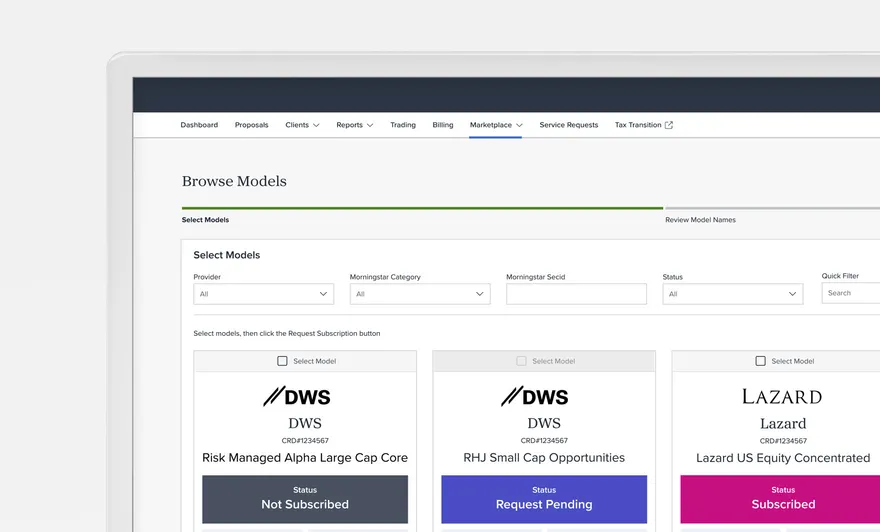Click the Subscribed status box

[780, 499]
